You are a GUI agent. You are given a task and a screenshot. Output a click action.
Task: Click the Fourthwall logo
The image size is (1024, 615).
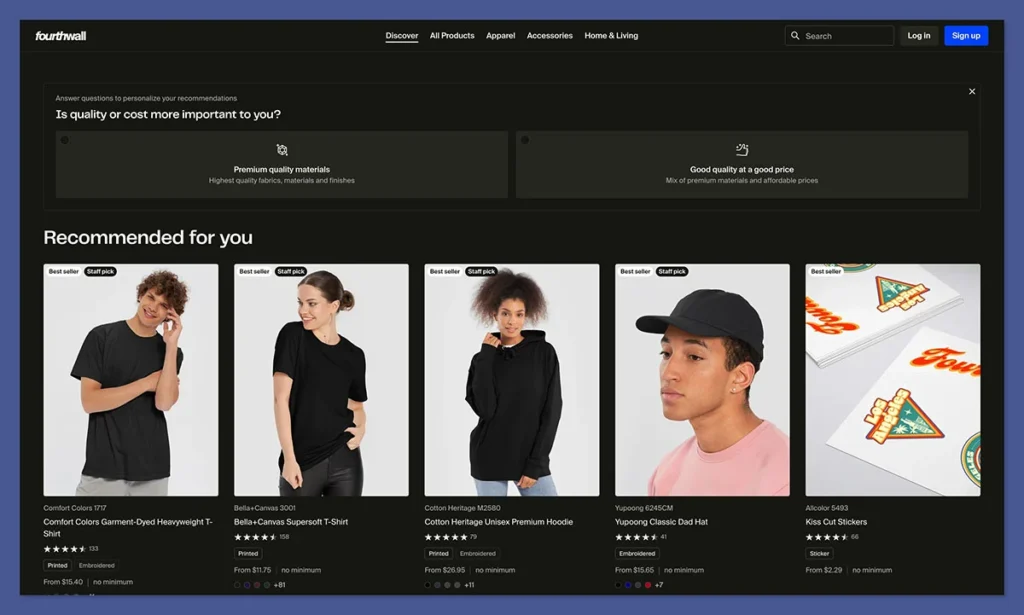[x=61, y=36]
